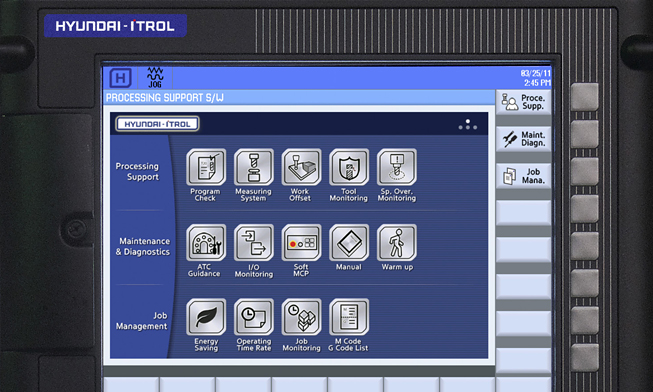Show the M Code G Code List

pyautogui.click(x=349, y=317)
